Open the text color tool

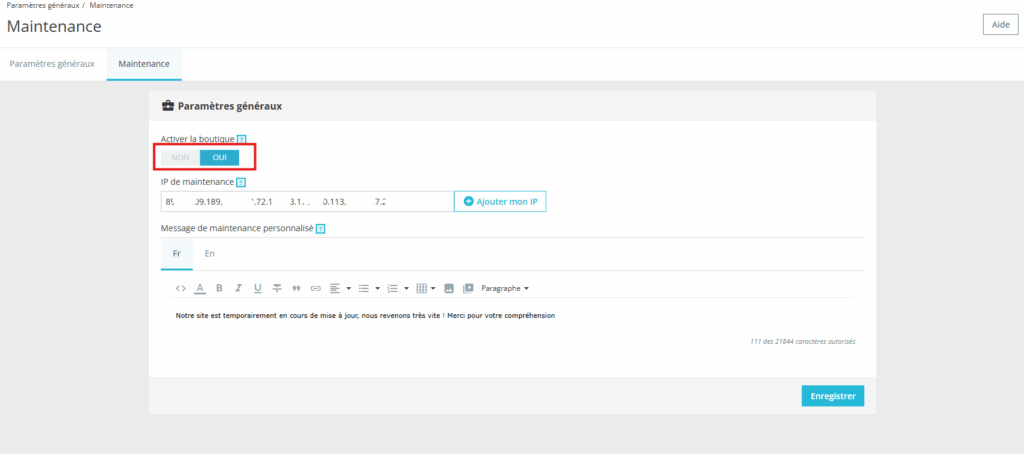pos(200,288)
